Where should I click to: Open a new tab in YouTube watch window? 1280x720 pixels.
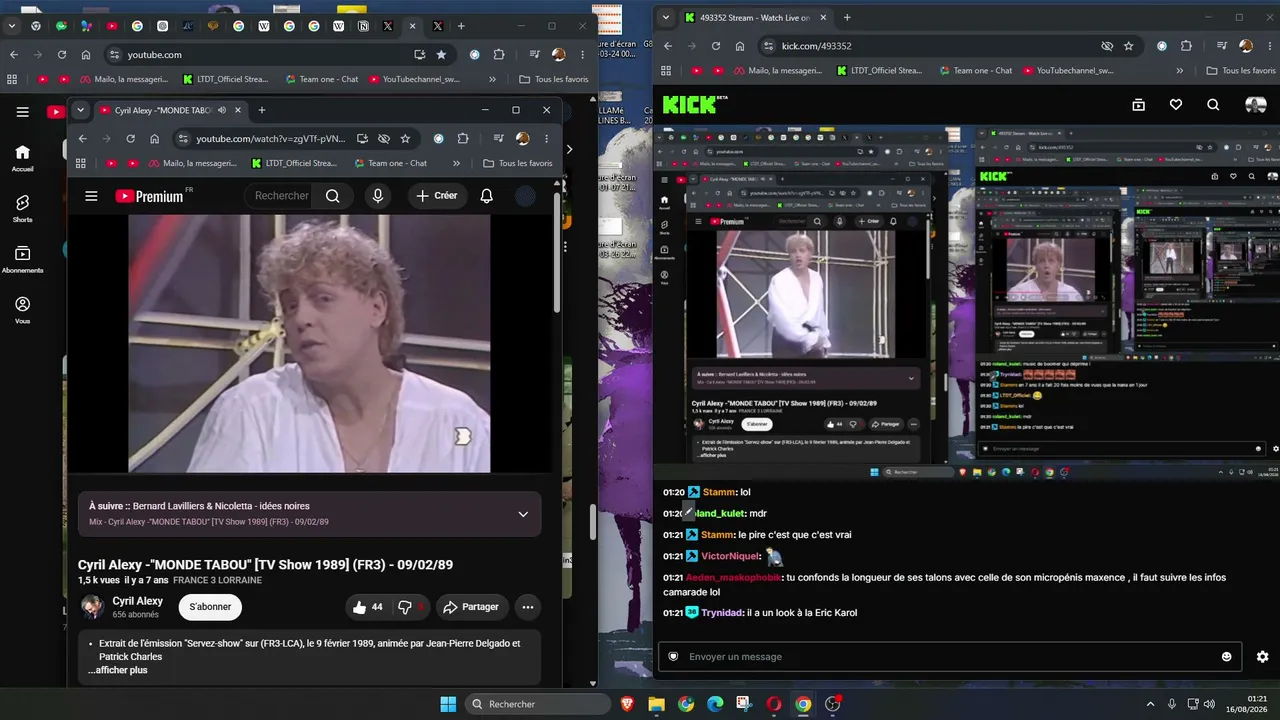[262, 110]
